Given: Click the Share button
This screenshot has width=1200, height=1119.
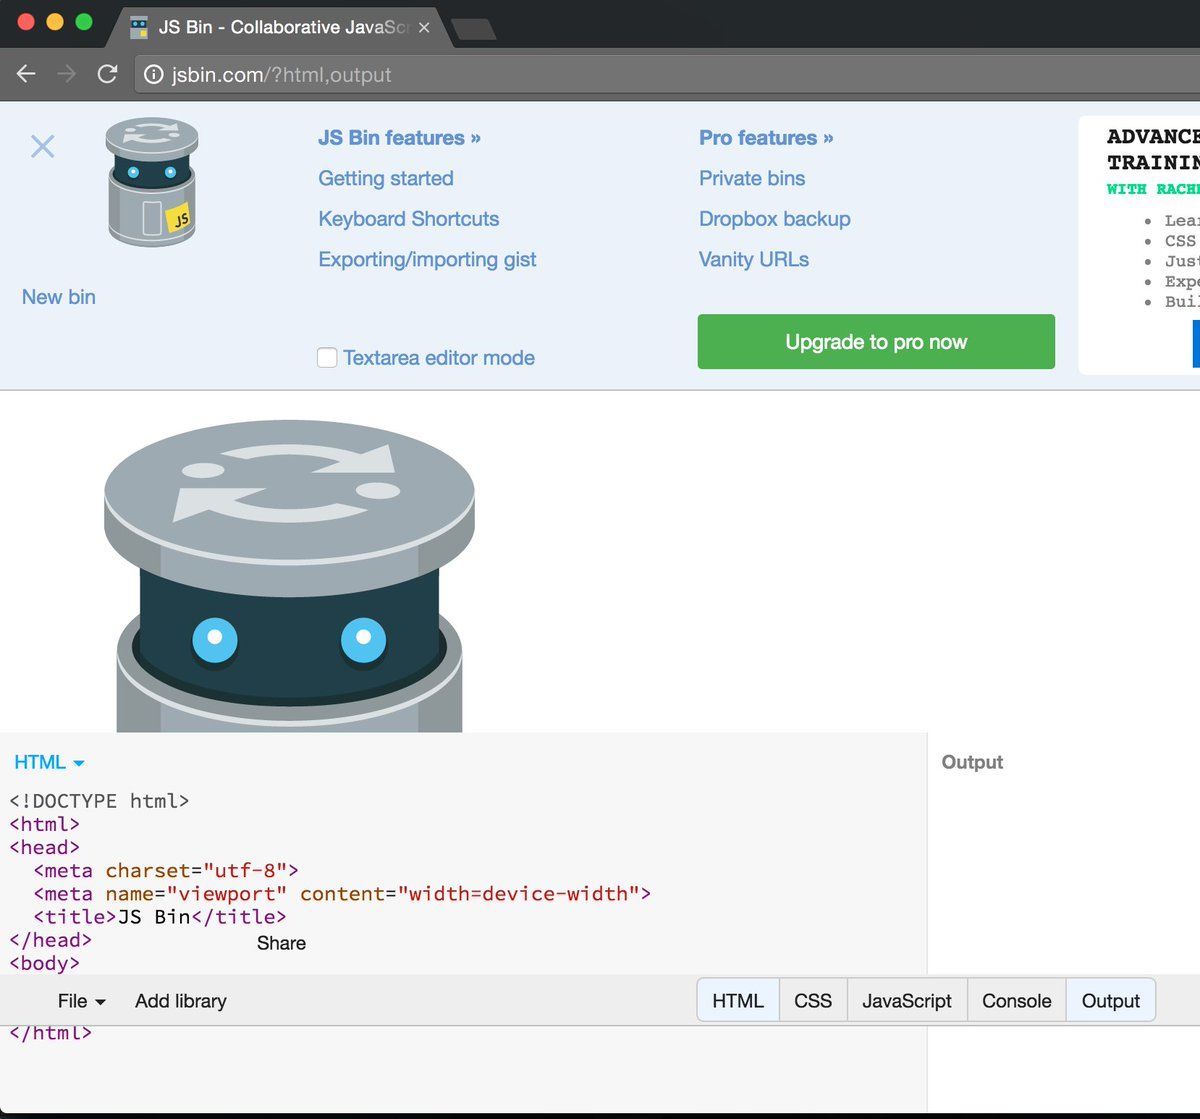Looking at the screenshot, I should [281, 943].
